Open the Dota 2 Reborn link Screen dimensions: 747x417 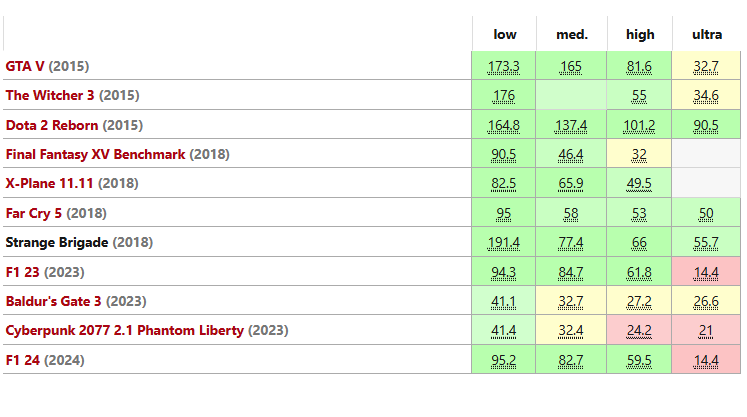(x=52, y=125)
